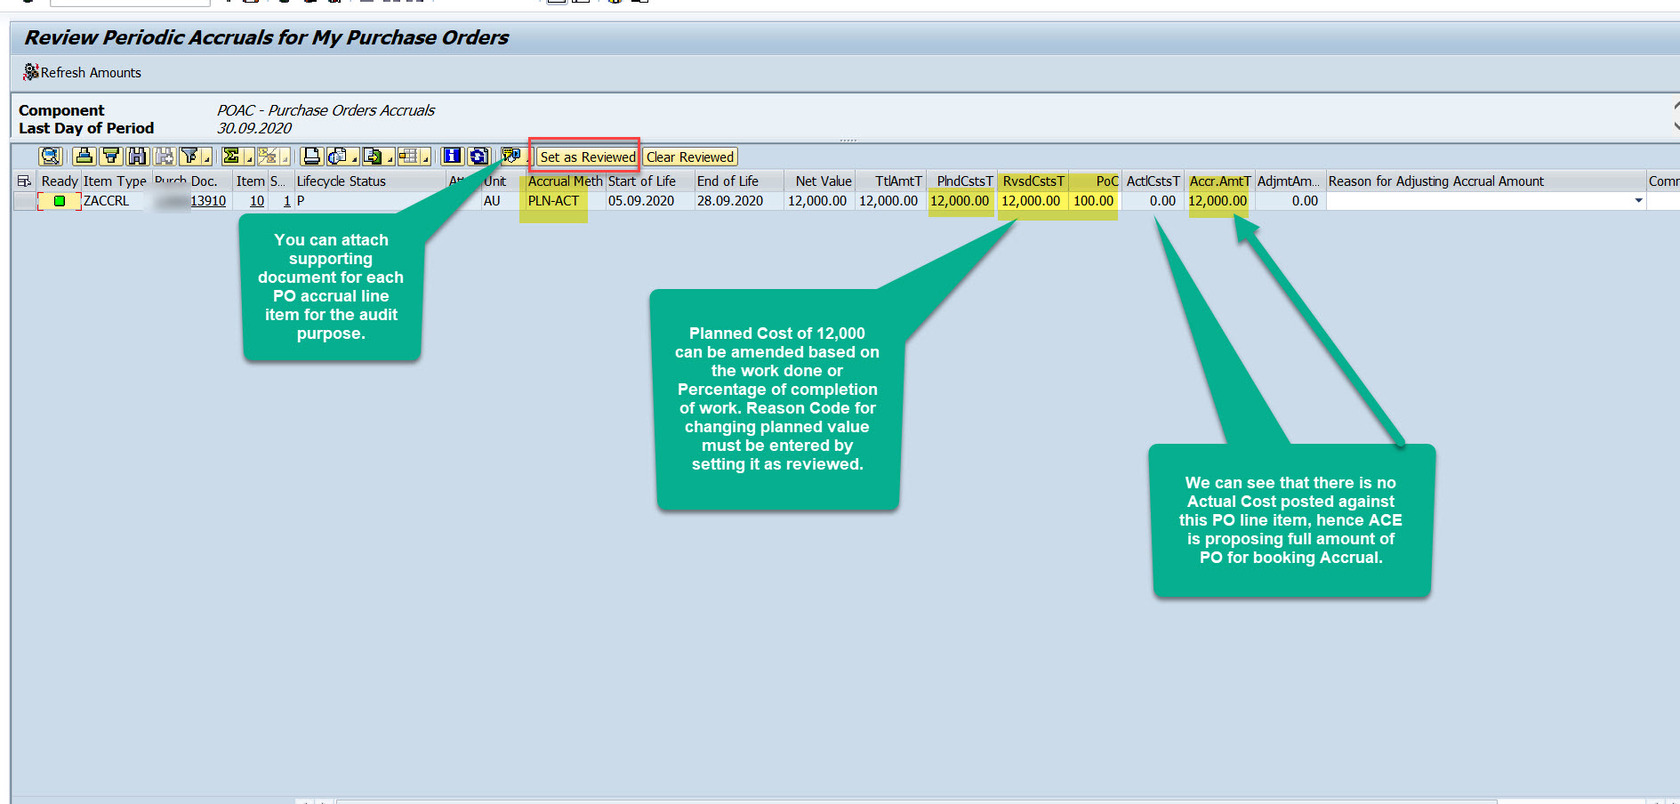Click the Lifecycle Status column header
Image resolution: width=1680 pixels, height=804 pixels.
point(369,181)
